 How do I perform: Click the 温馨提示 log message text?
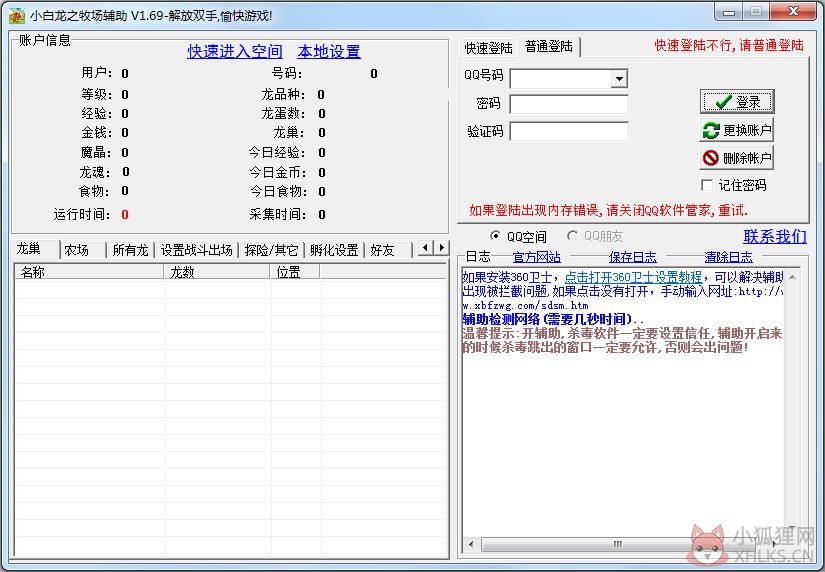click(622, 340)
